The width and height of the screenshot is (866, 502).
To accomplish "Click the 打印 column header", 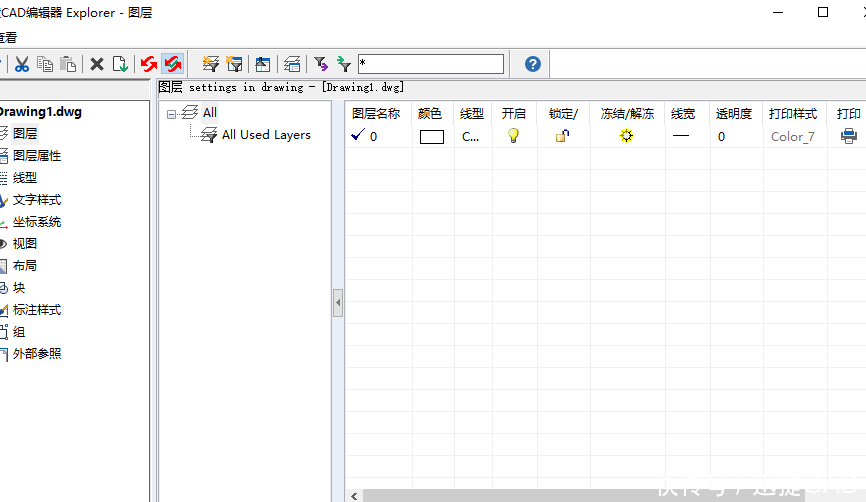I will point(848,114).
